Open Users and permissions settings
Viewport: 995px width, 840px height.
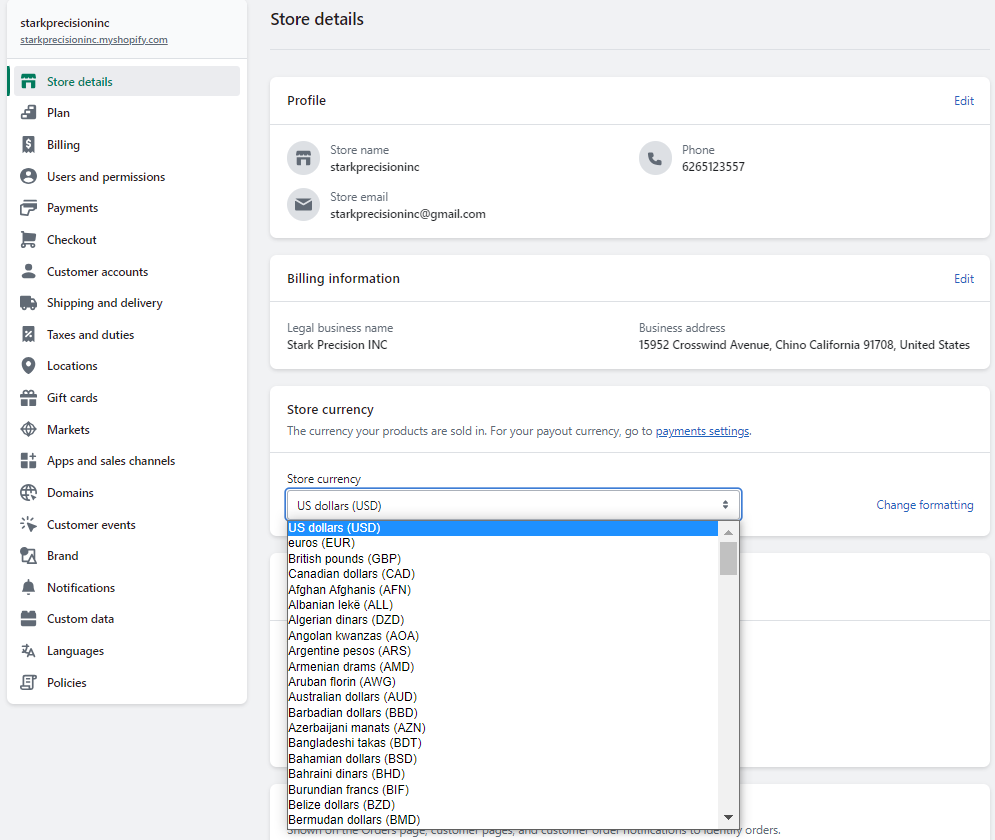pos(127,176)
